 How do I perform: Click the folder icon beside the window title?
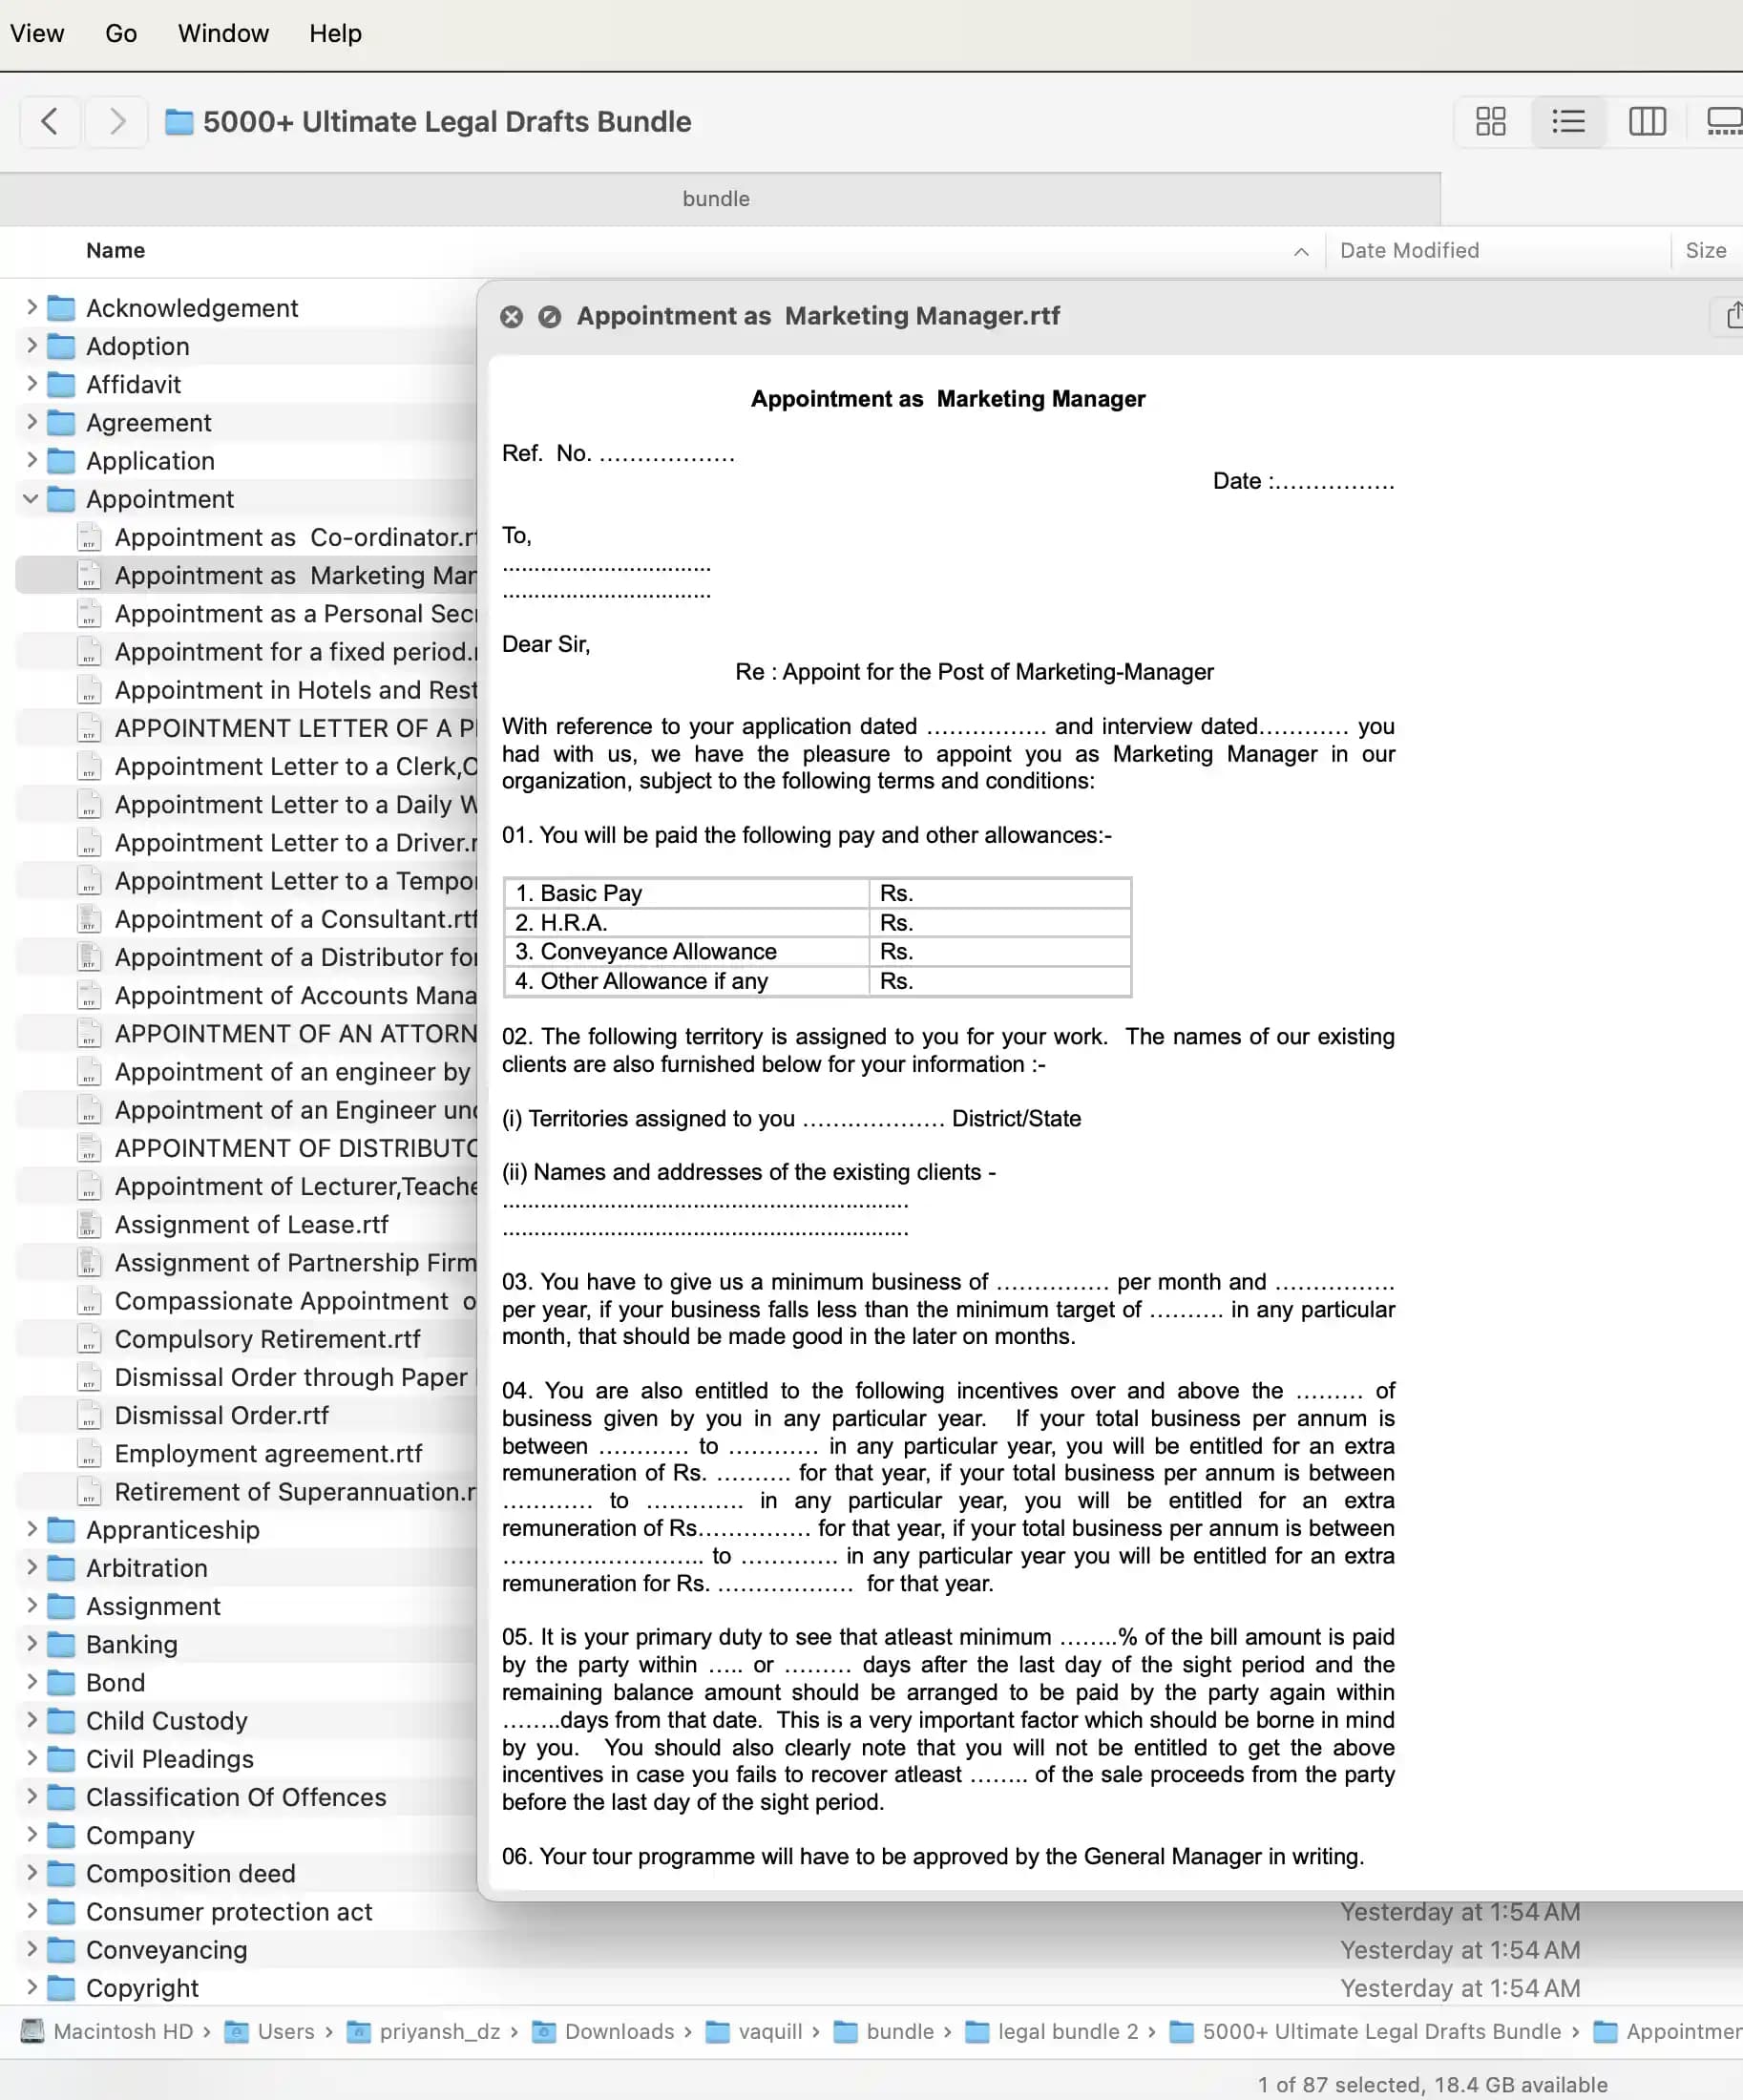click(178, 122)
